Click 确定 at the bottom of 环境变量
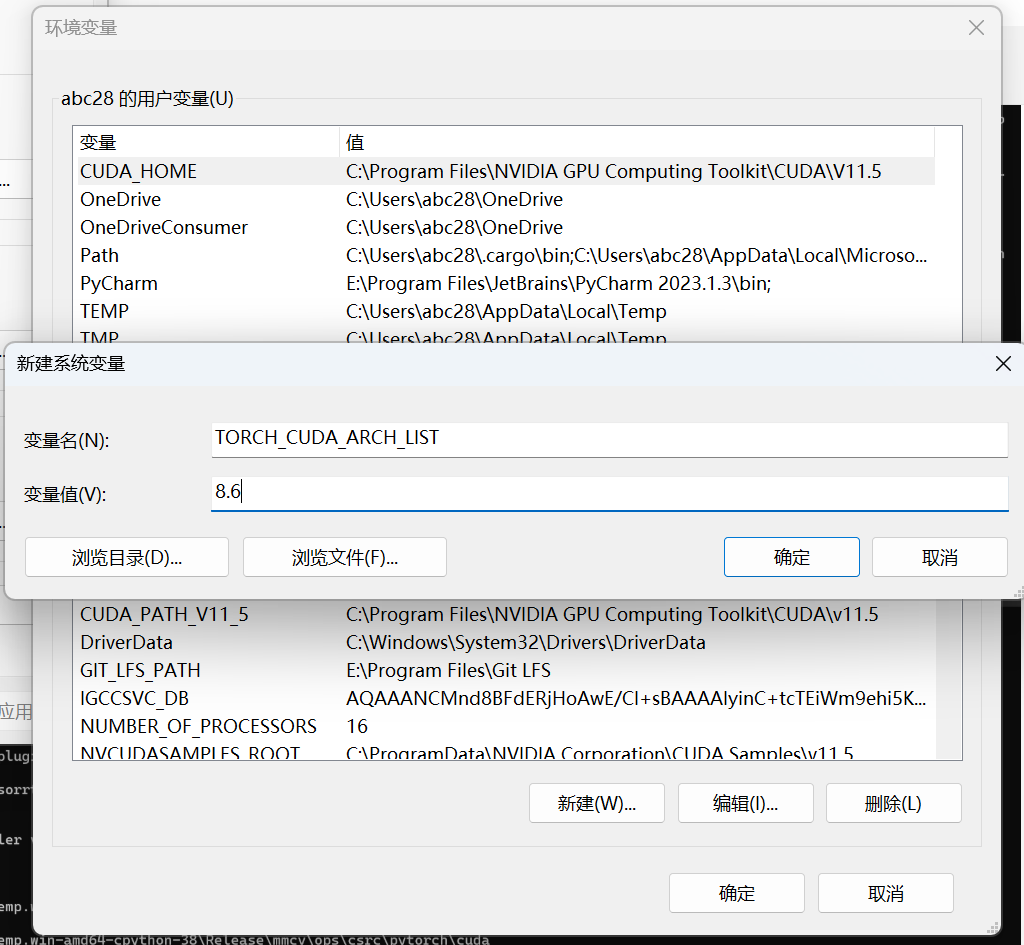 [x=737, y=893]
